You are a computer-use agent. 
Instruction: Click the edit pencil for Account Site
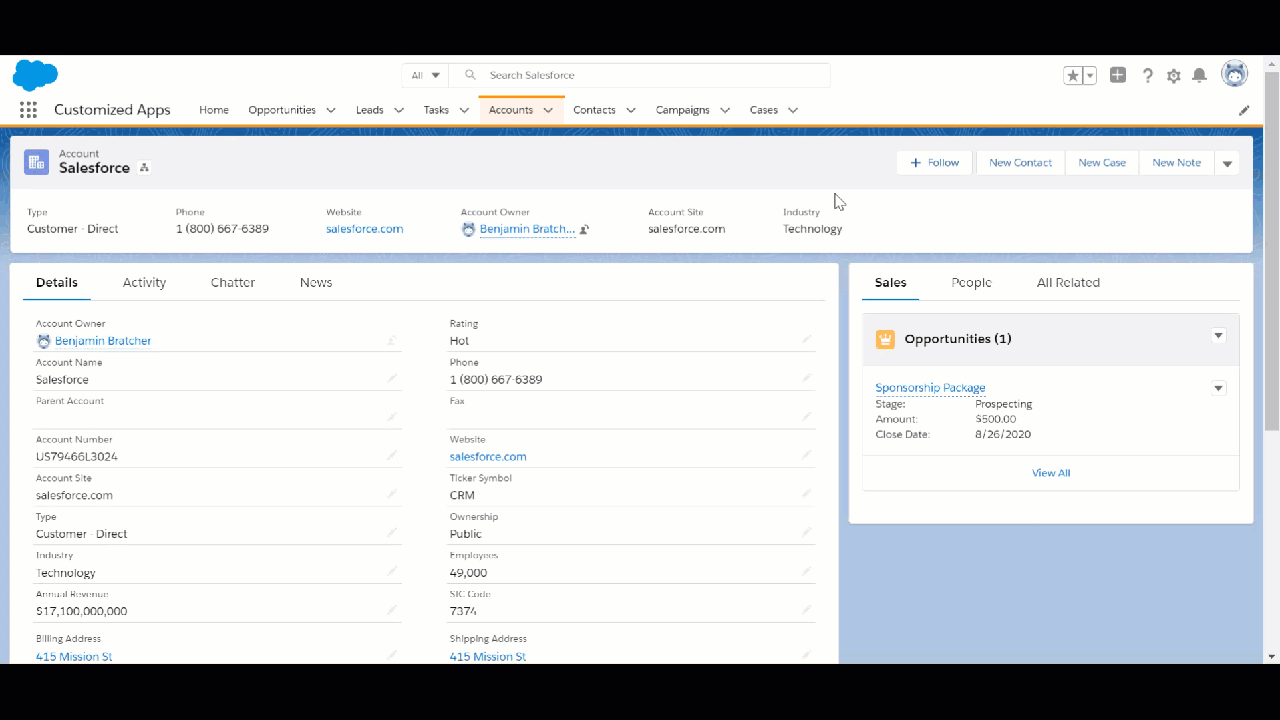click(x=392, y=494)
